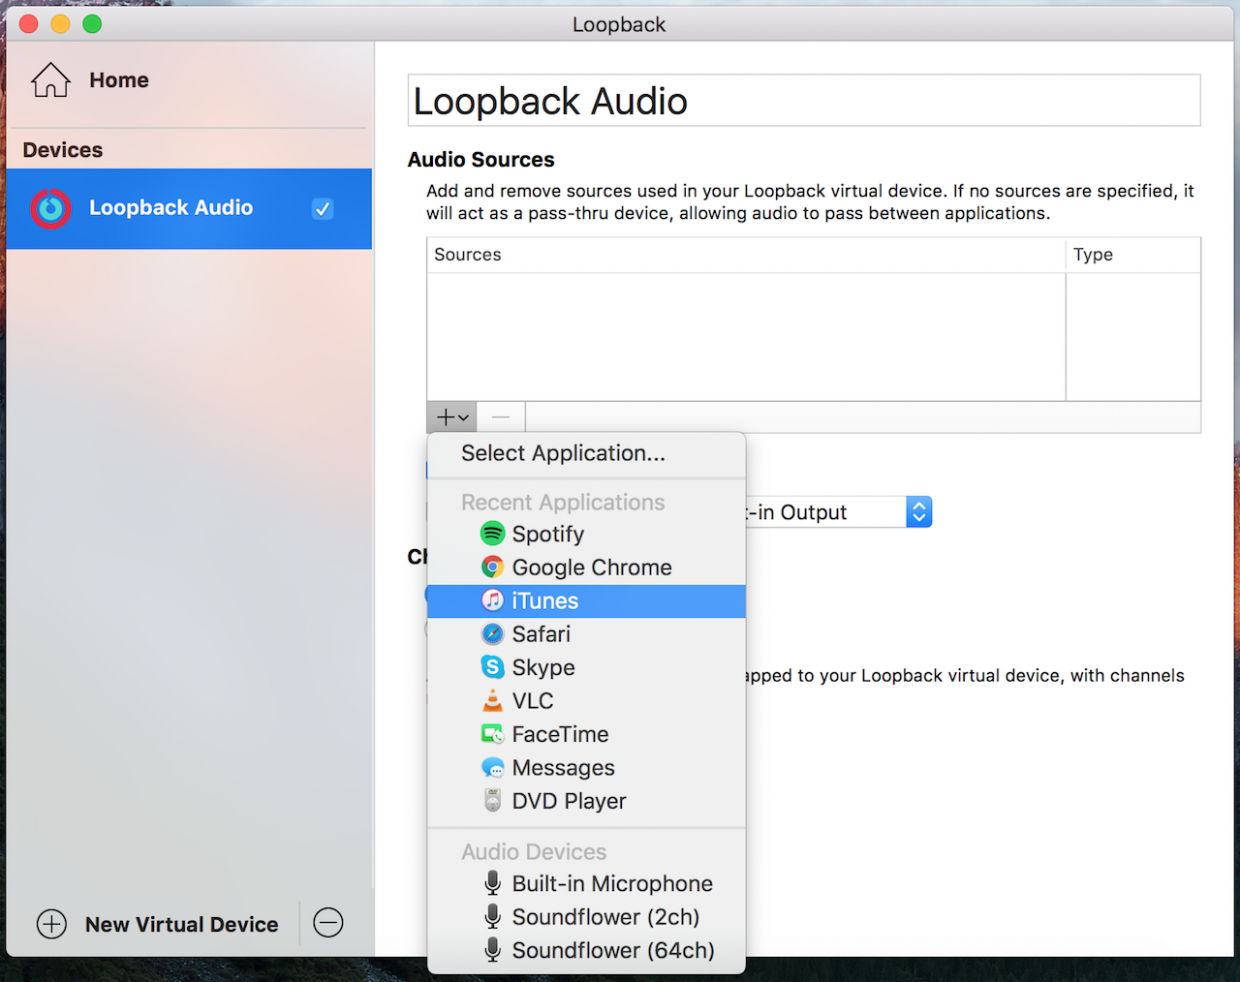Image resolution: width=1240 pixels, height=982 pixels.
Task: Click the yellow minimize window button
Action: 60,24
